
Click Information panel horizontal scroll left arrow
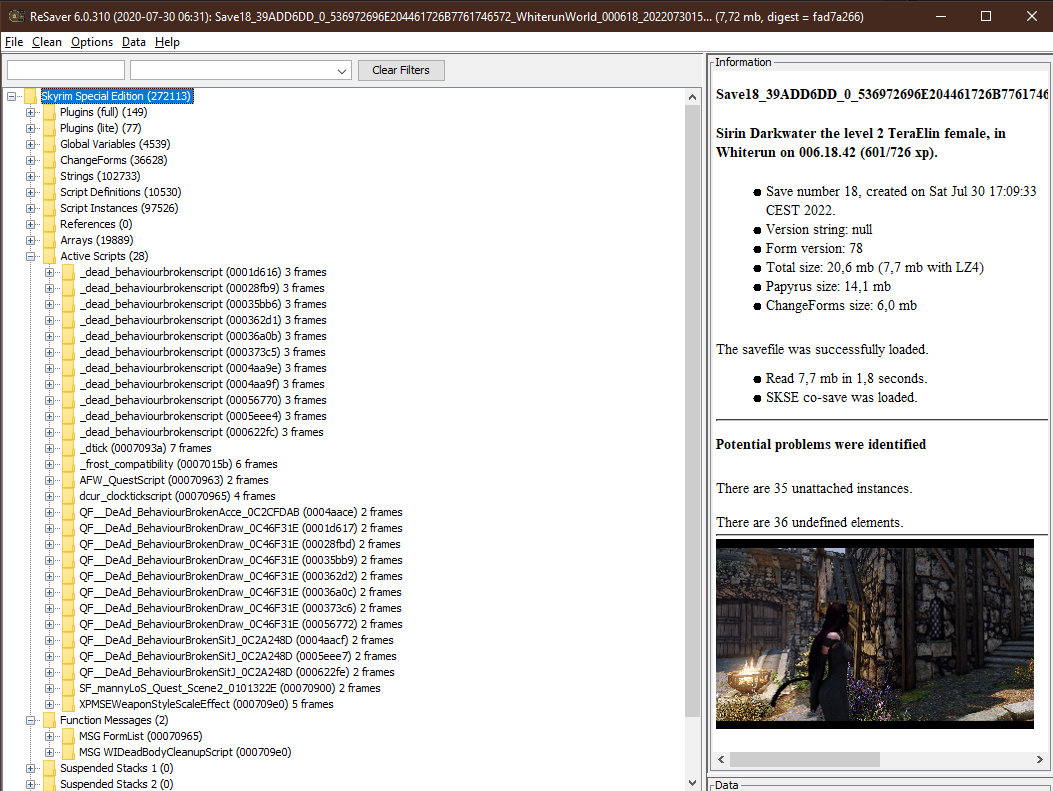coord(721,759)
